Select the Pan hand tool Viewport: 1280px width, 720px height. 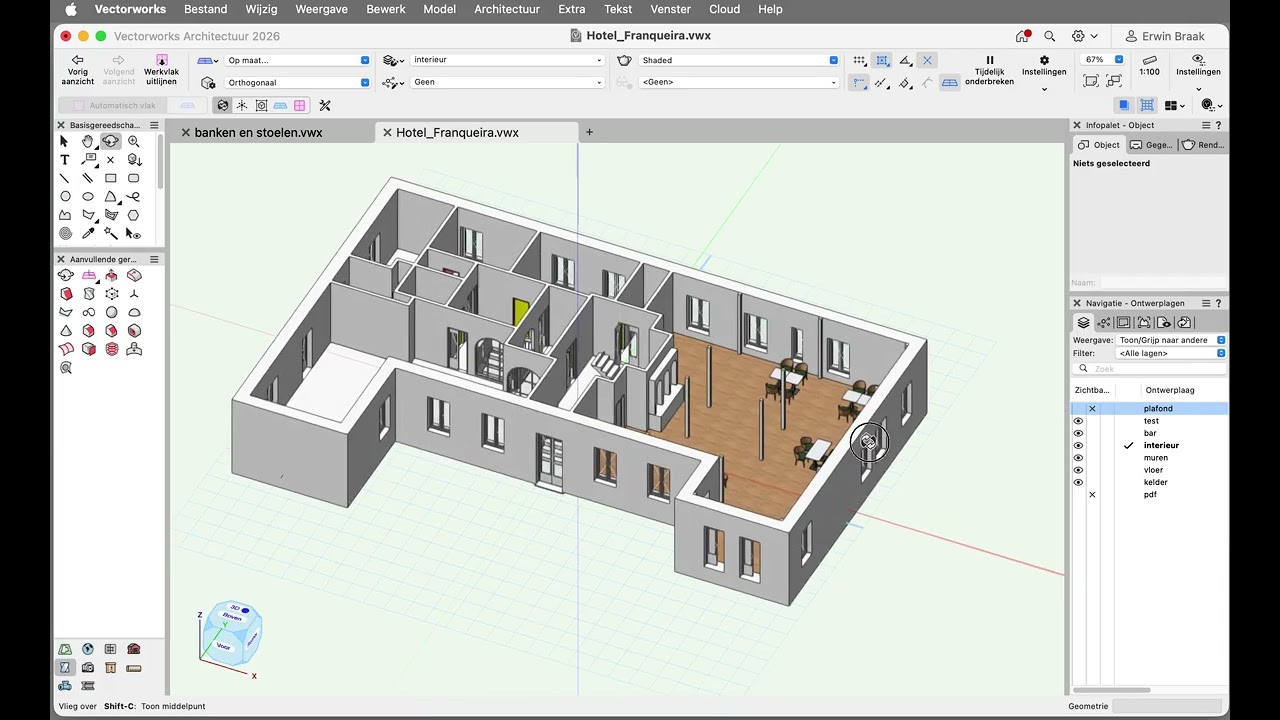click(88, 142)
